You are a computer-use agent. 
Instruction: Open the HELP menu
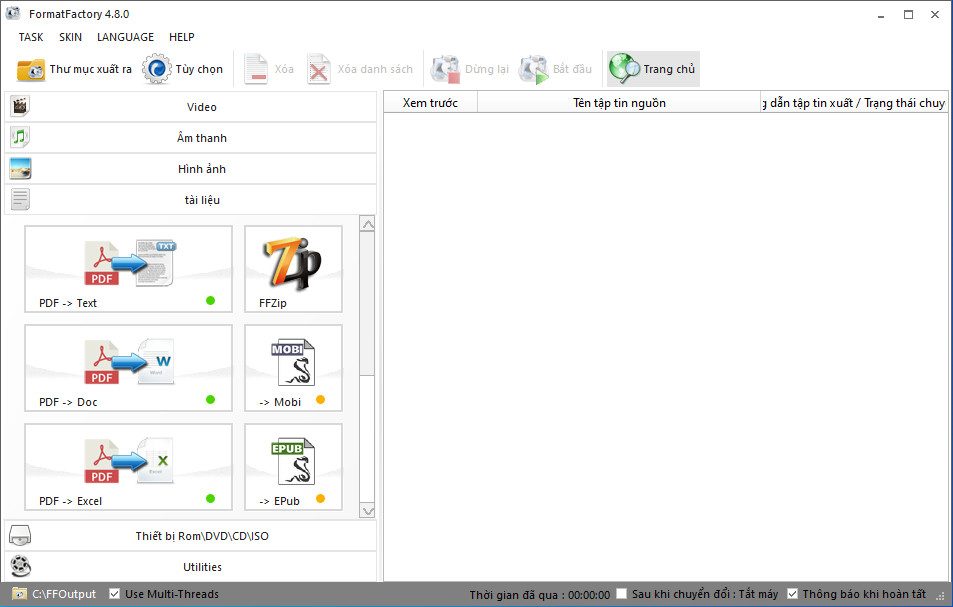point(182,37)
